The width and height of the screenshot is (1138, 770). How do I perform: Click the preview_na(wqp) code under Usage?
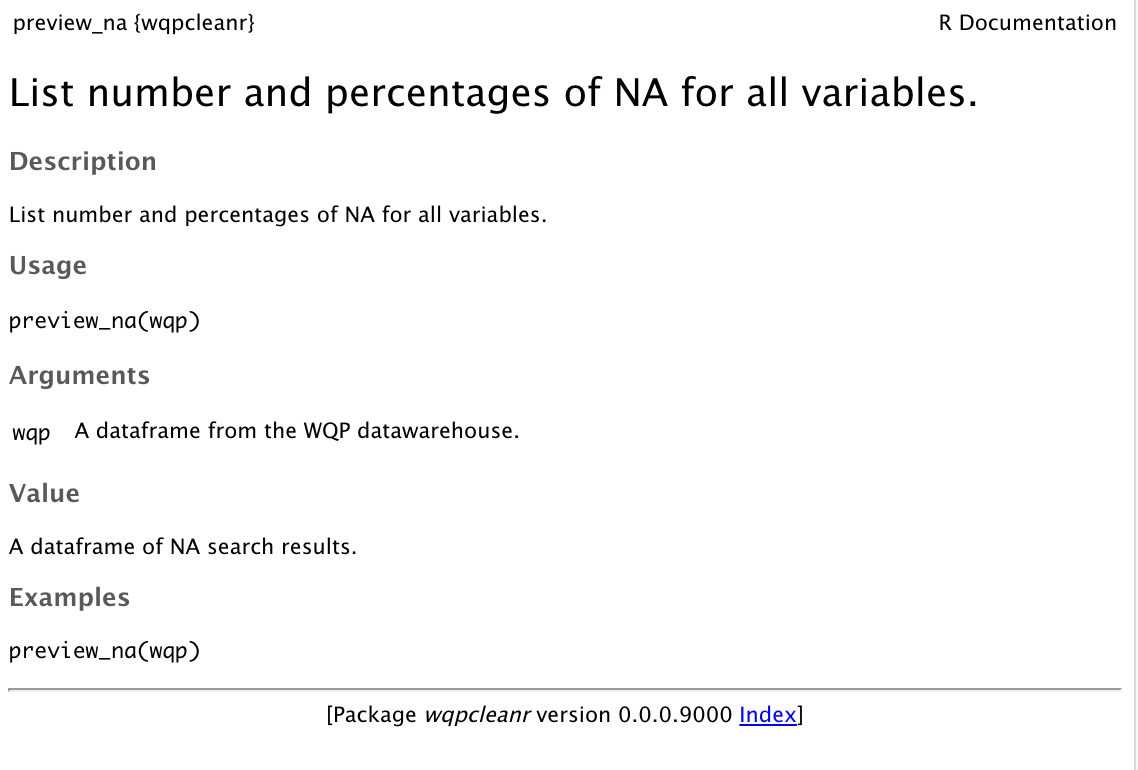[x=104, y=321]
